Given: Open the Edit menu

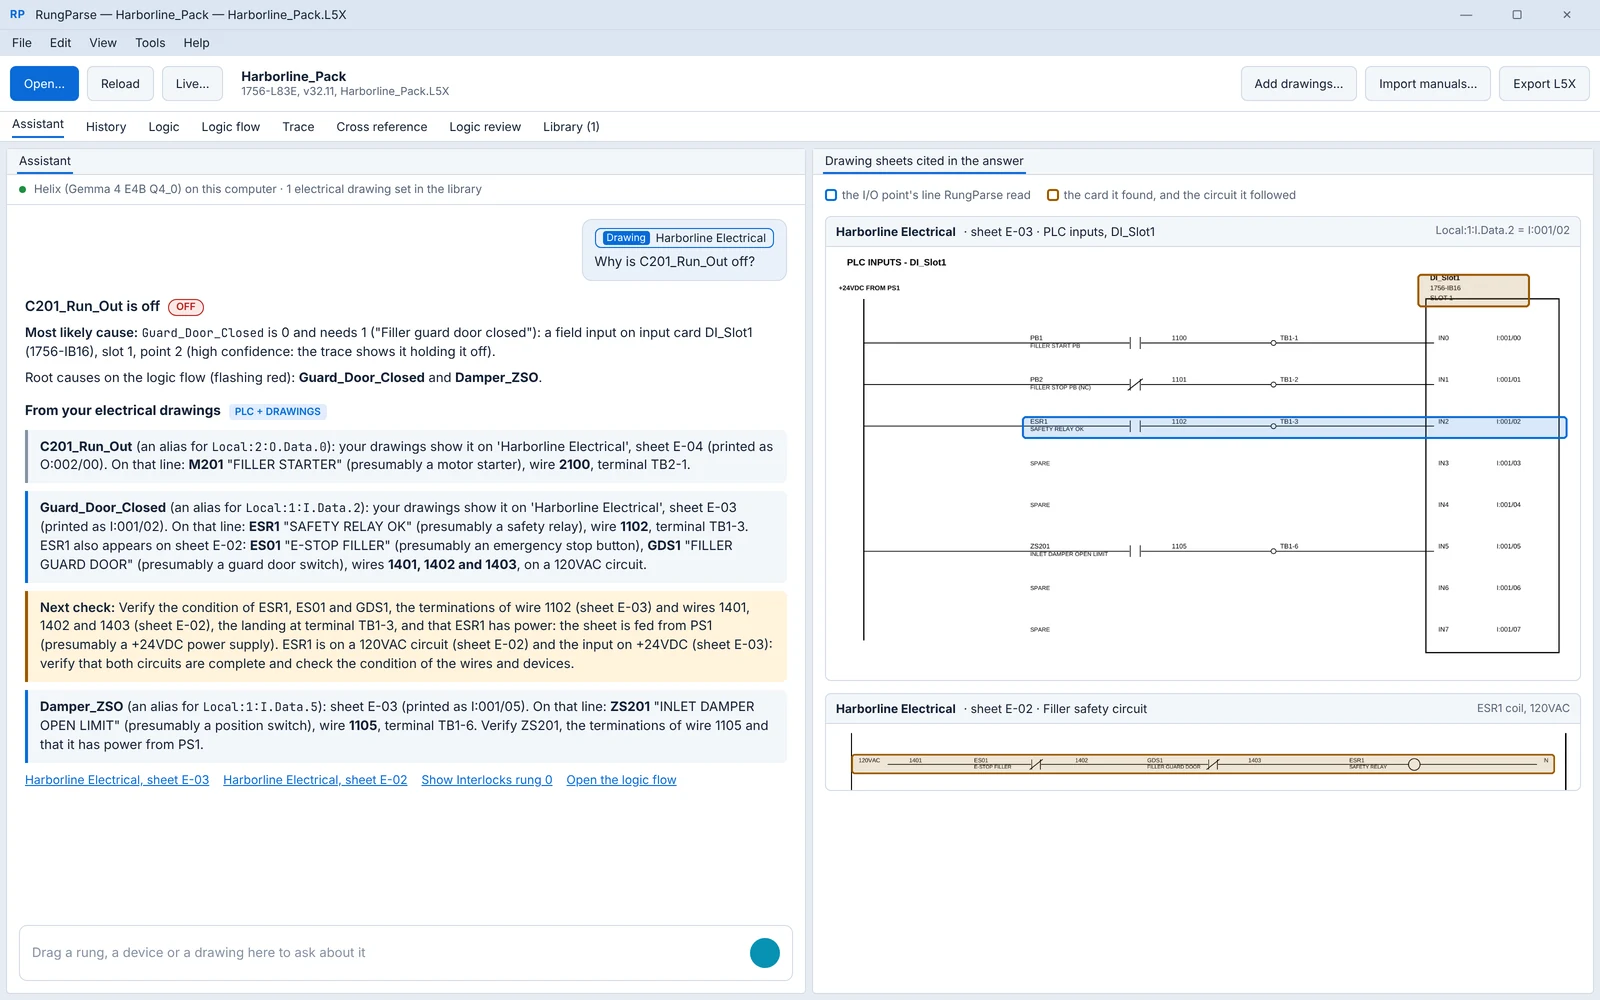Looking at the screenshot, I should 61,43.
